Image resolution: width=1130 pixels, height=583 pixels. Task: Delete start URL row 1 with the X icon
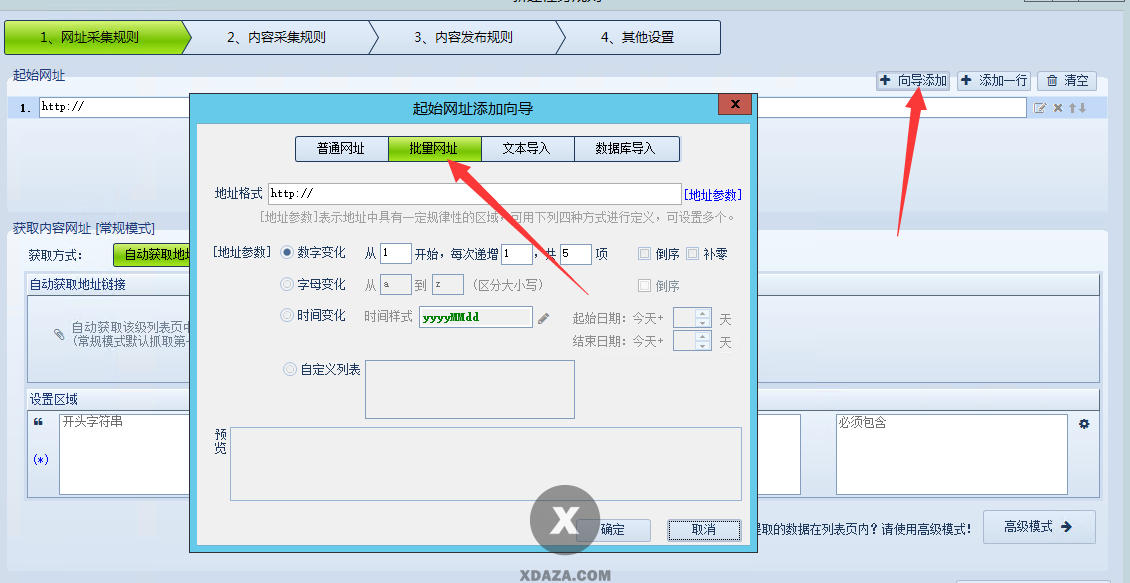tap(1058, 108)
